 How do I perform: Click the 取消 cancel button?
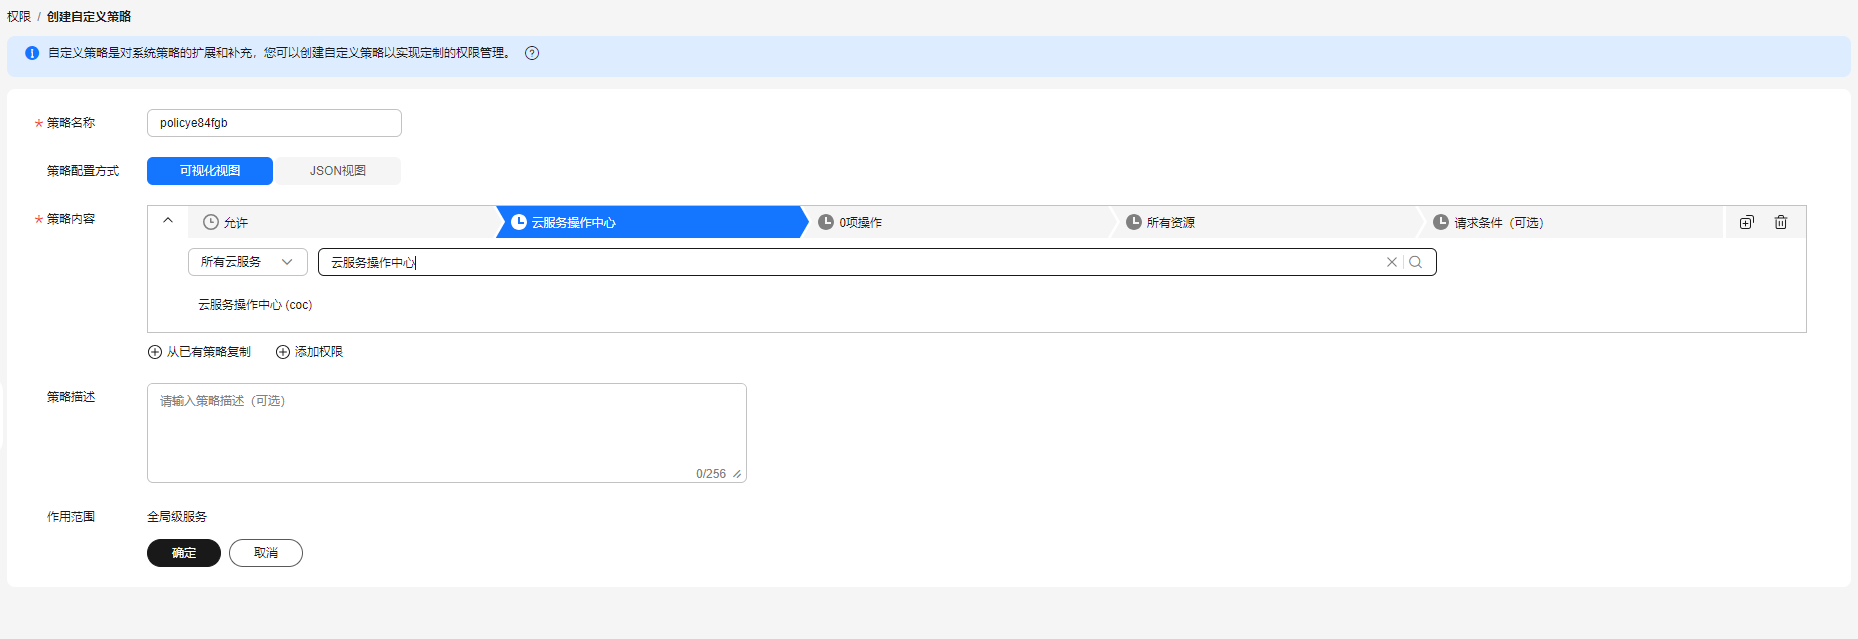266,553
